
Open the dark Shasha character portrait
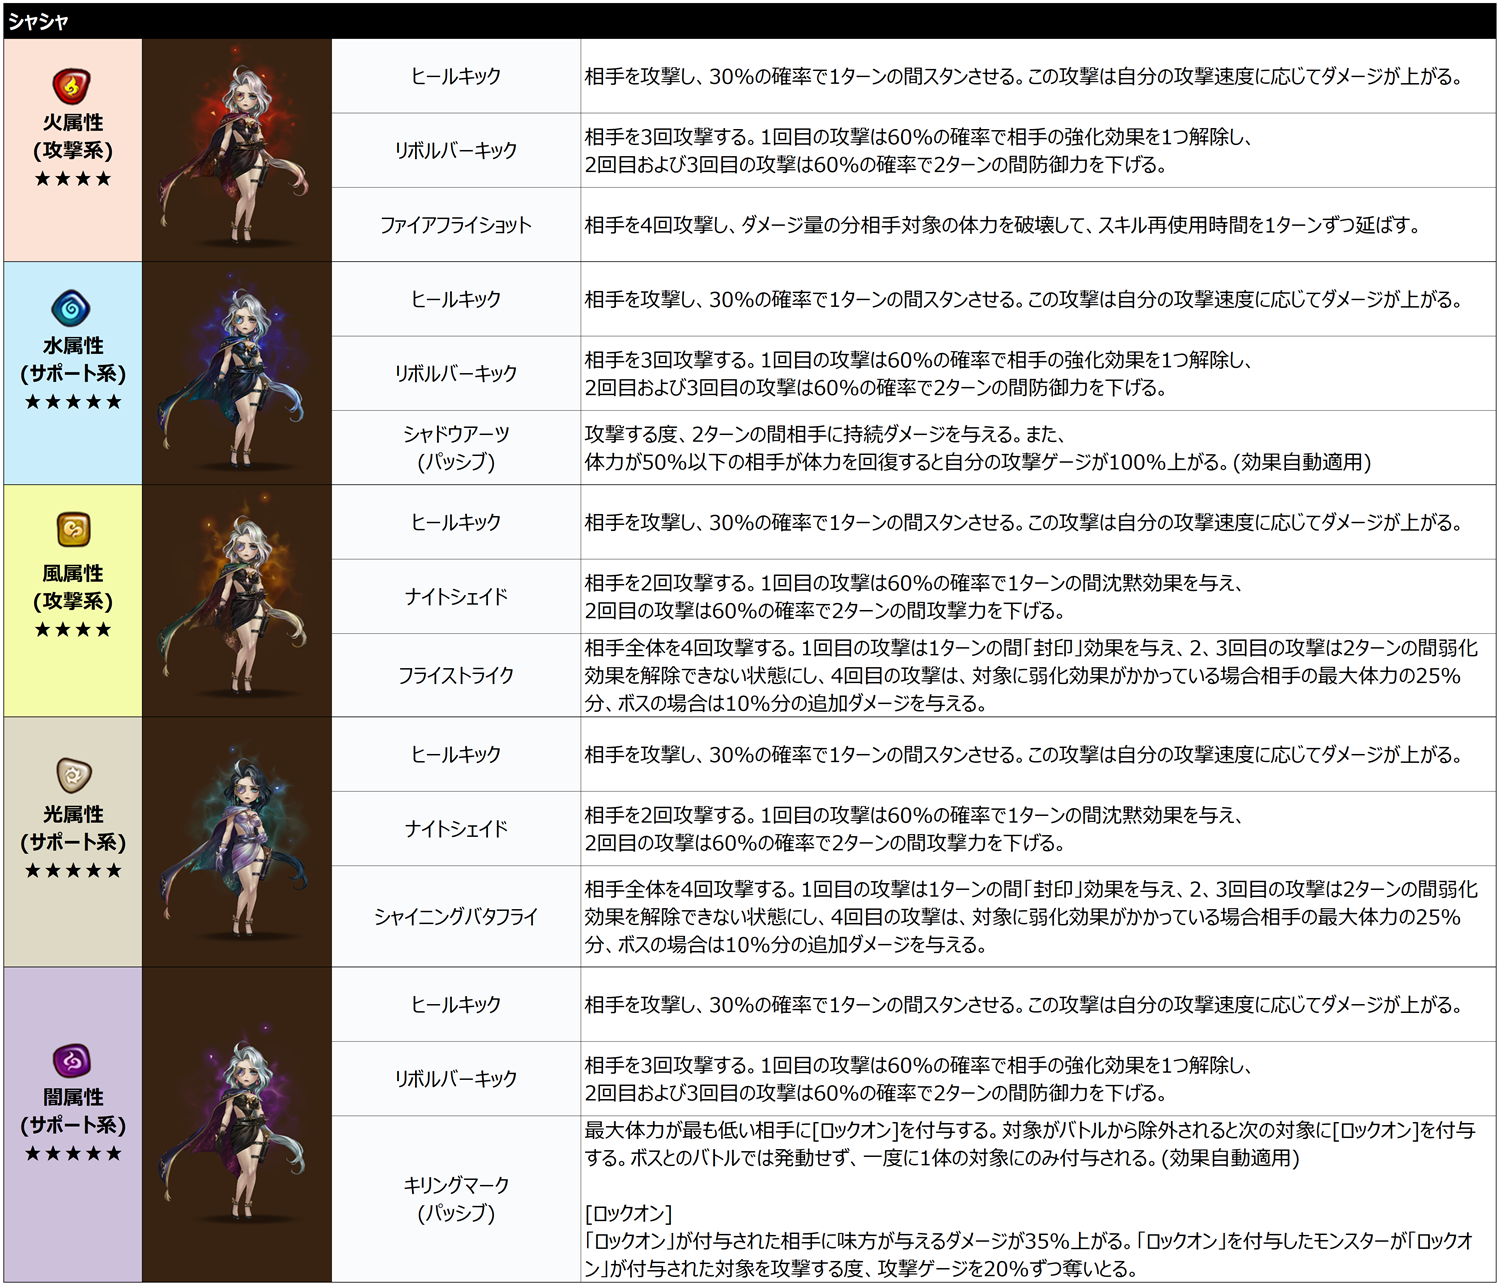236,1124
